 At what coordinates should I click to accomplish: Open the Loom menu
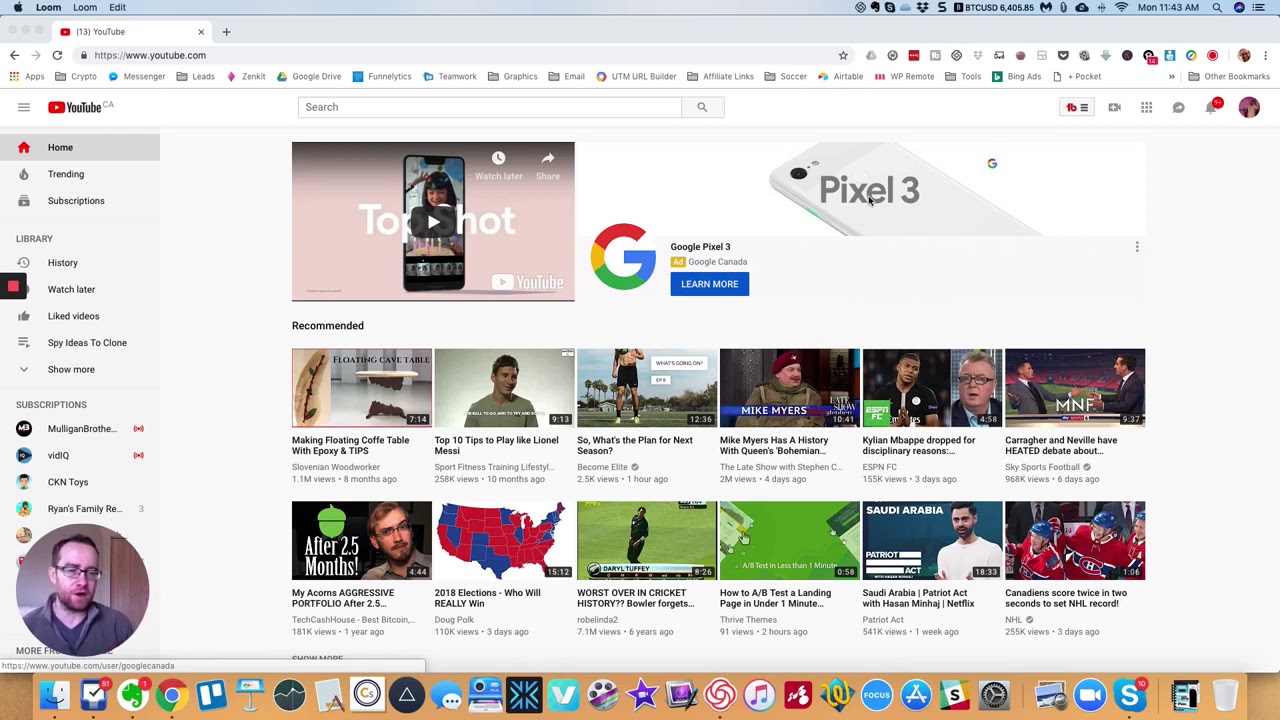point(85,7)
